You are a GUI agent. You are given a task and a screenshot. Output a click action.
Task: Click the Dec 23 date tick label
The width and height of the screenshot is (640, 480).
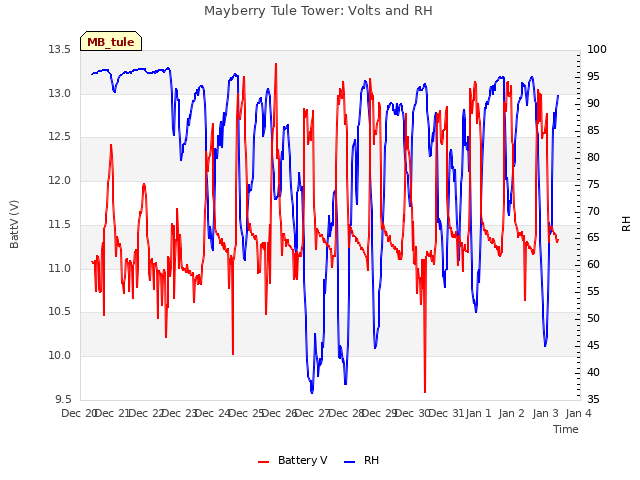pyautogui.click(x=180, y=413)
